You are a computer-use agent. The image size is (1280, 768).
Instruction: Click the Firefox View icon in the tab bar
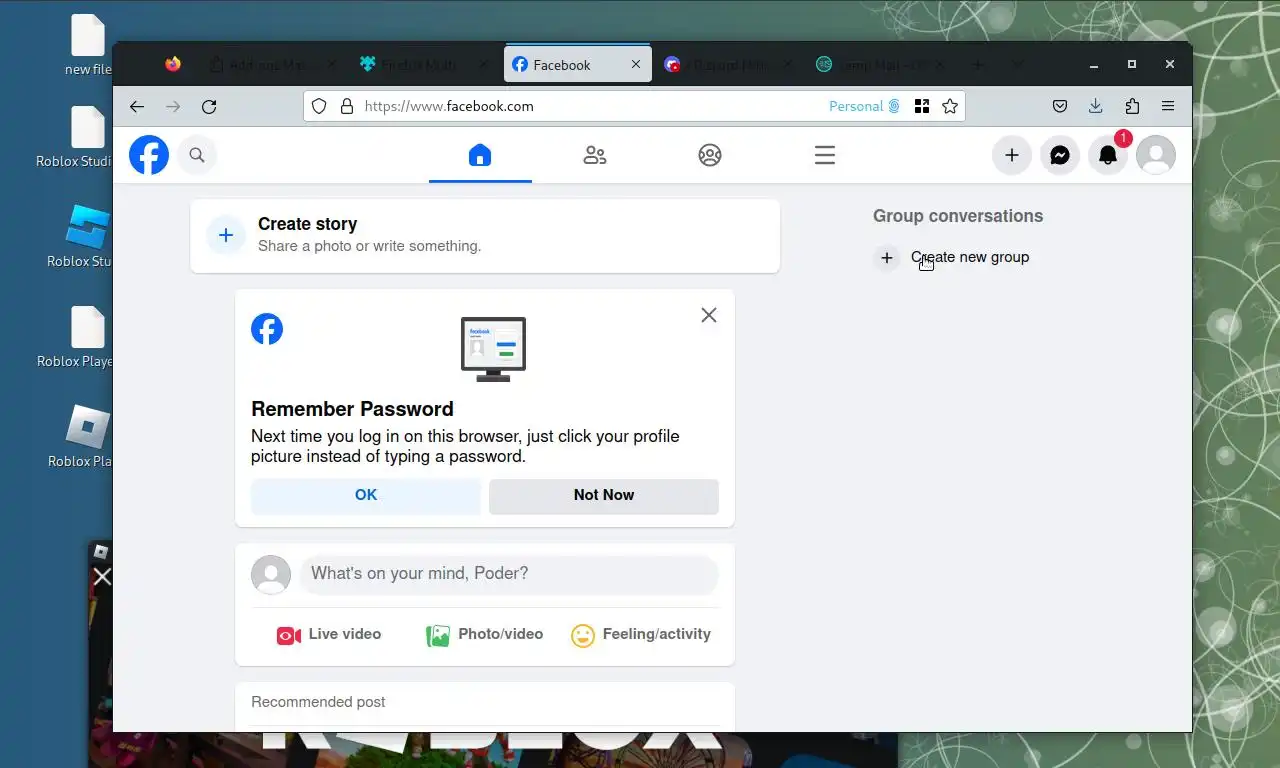173,65
